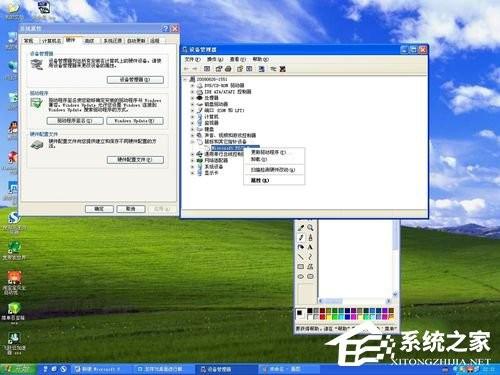The image size is (500, 375).
Task: Select the Text tool in Paint
Action: tap(310, 247)
